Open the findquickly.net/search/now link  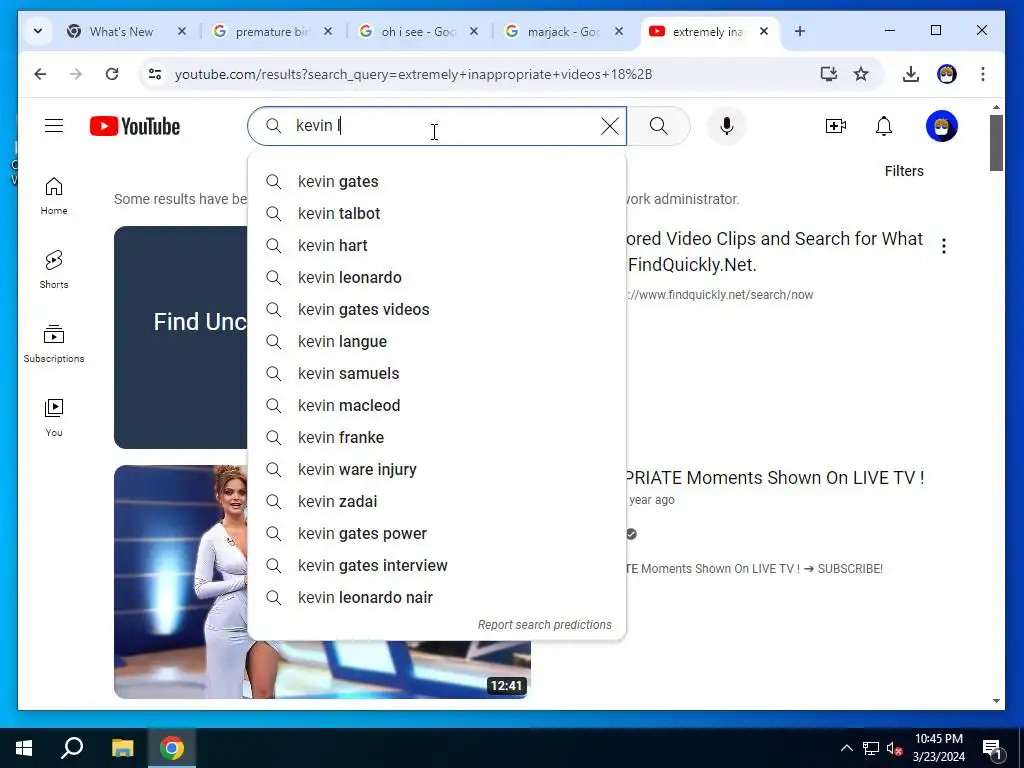[720, 295]
